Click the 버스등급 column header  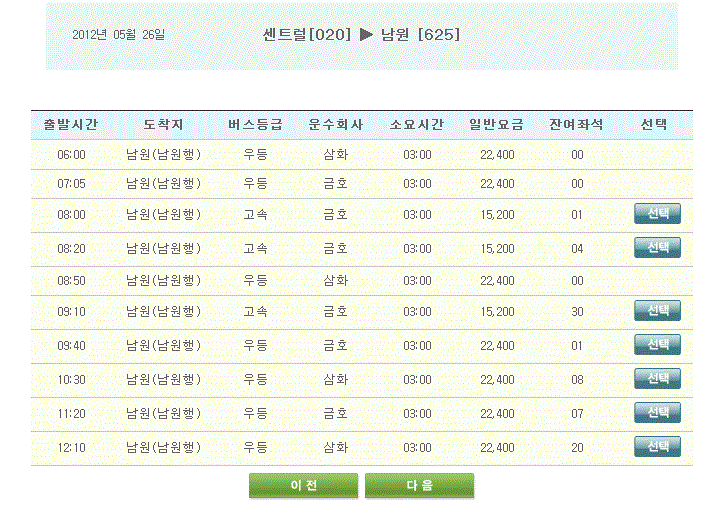tap(255, 125)
